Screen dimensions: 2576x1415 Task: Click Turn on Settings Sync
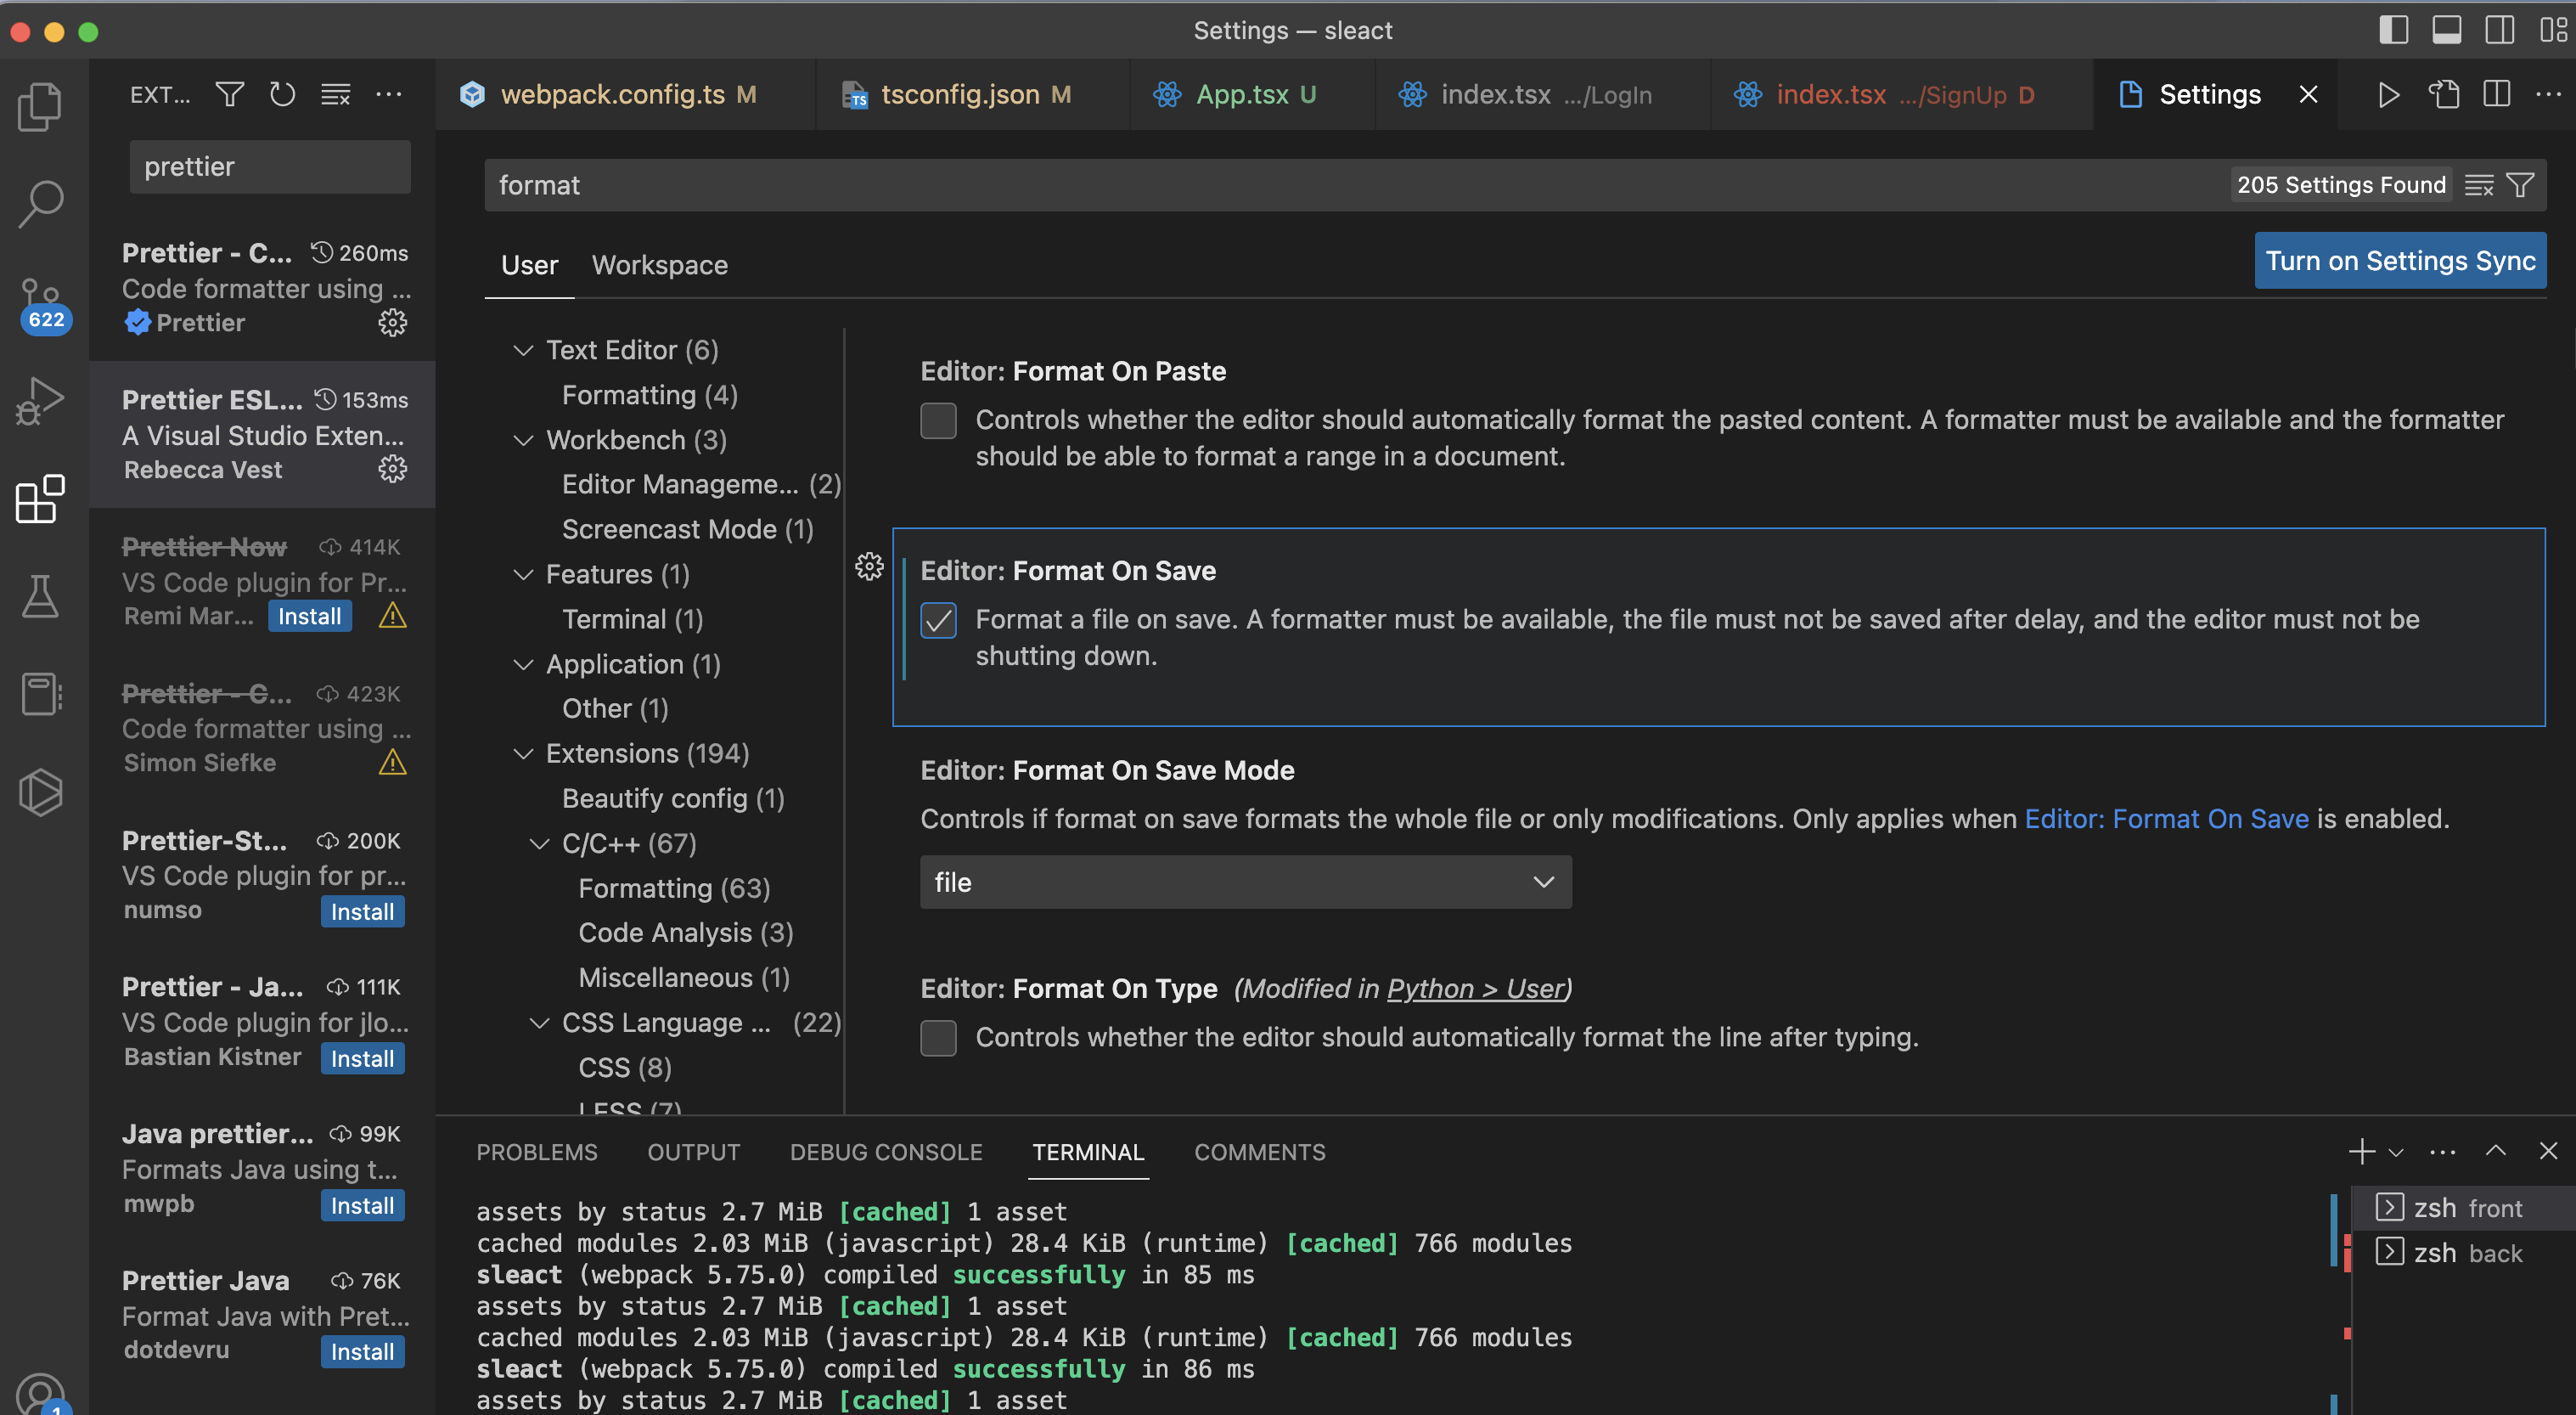pyautogui.click(x=2401, y=260)
